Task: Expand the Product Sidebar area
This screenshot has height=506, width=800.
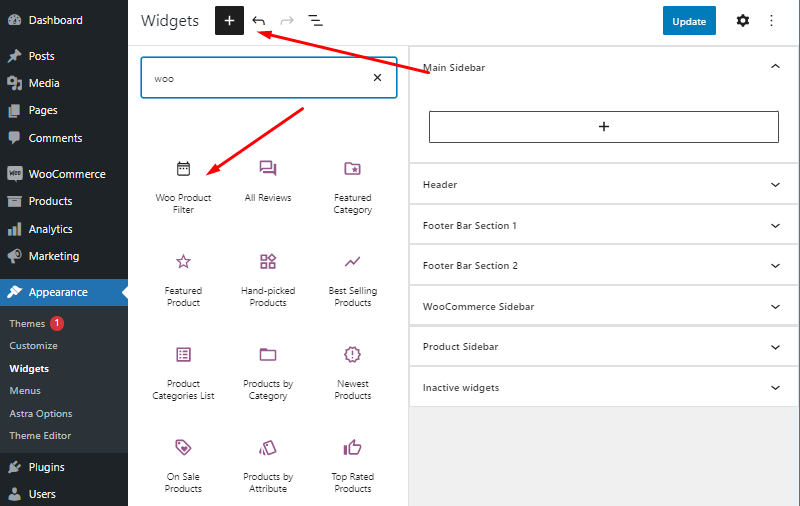Action: point(603,347)
